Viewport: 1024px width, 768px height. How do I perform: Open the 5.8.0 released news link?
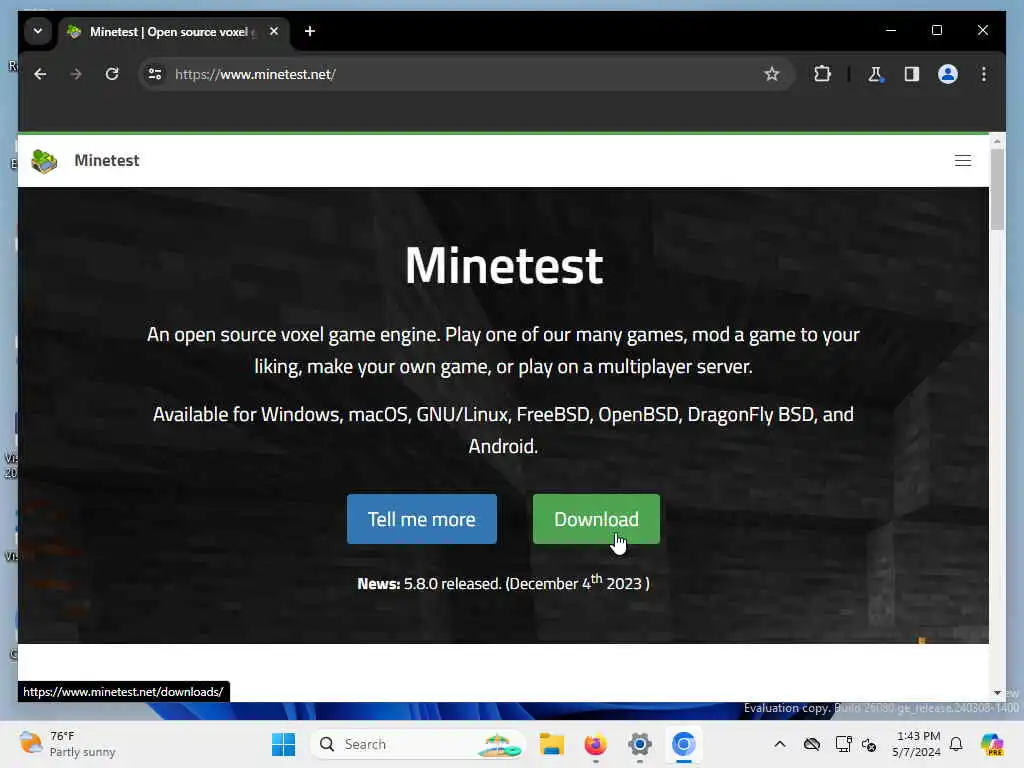[452, 584]
